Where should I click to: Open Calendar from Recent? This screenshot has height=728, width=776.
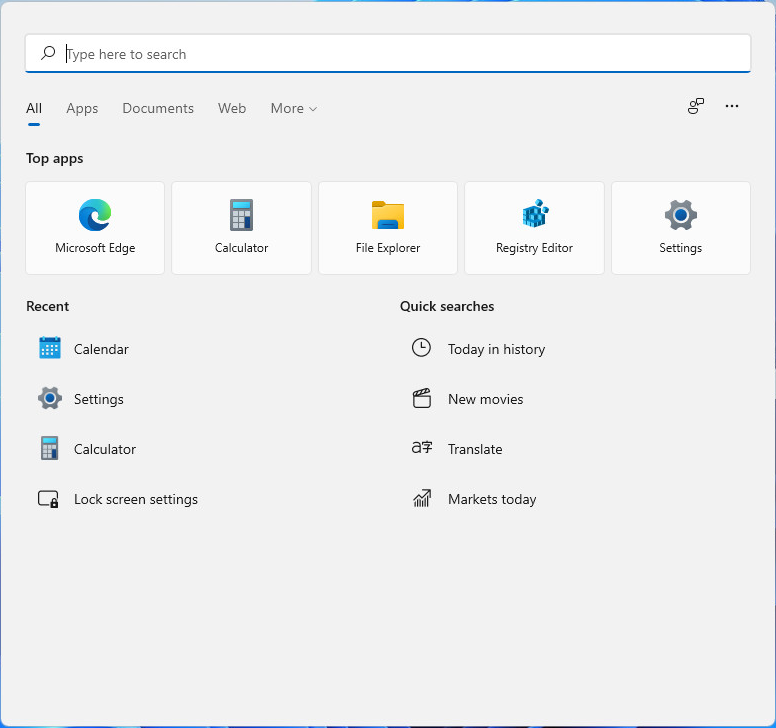tap(101, 349)
